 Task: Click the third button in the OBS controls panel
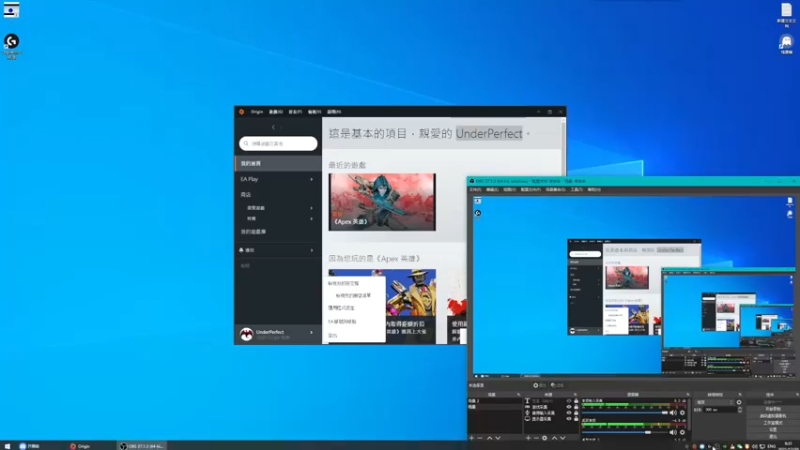click(x=773, y=416)
